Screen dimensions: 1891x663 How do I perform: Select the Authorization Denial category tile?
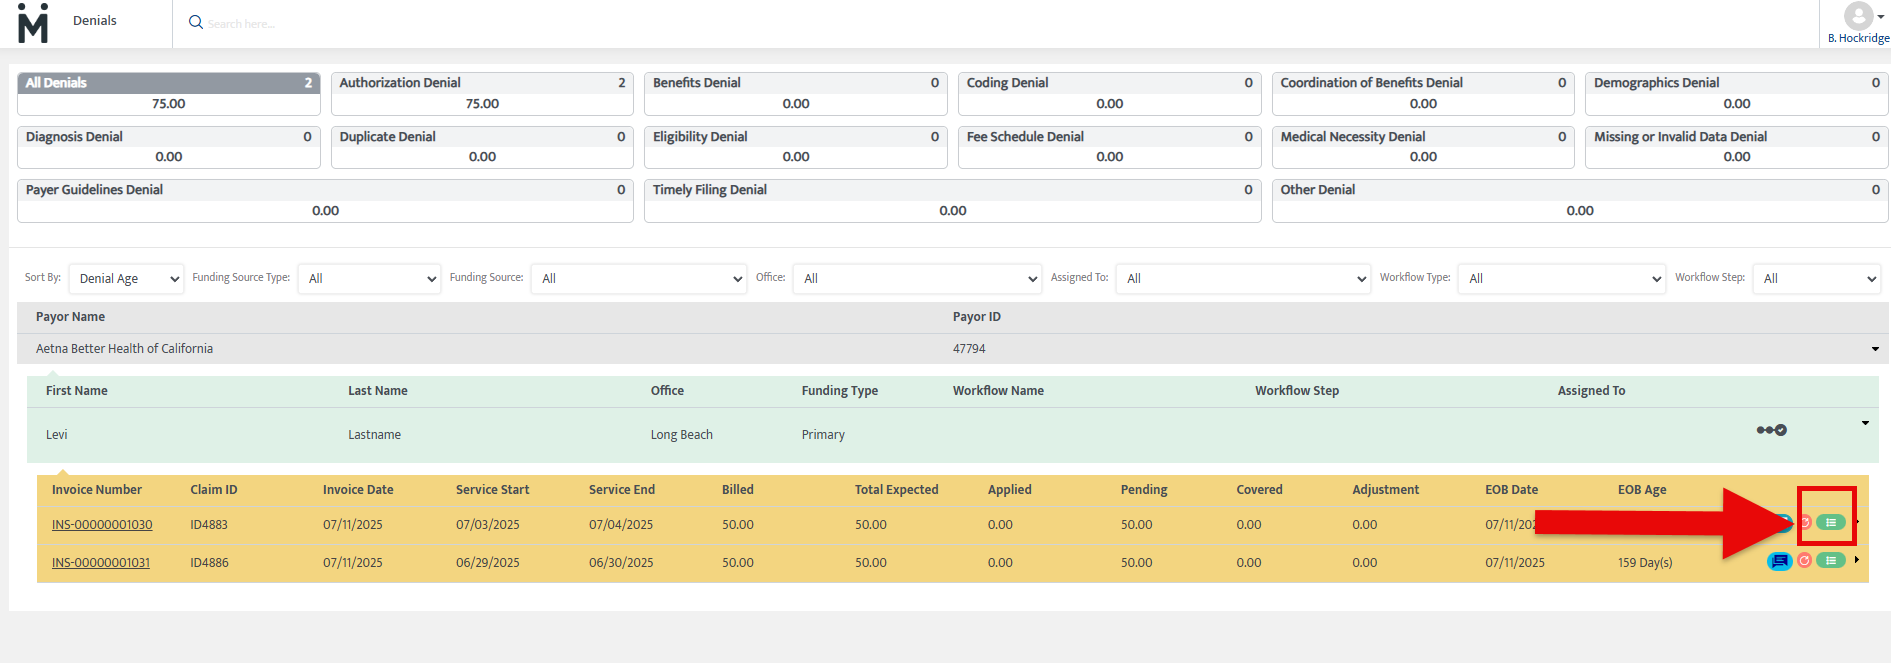click(x=482, y=93)
